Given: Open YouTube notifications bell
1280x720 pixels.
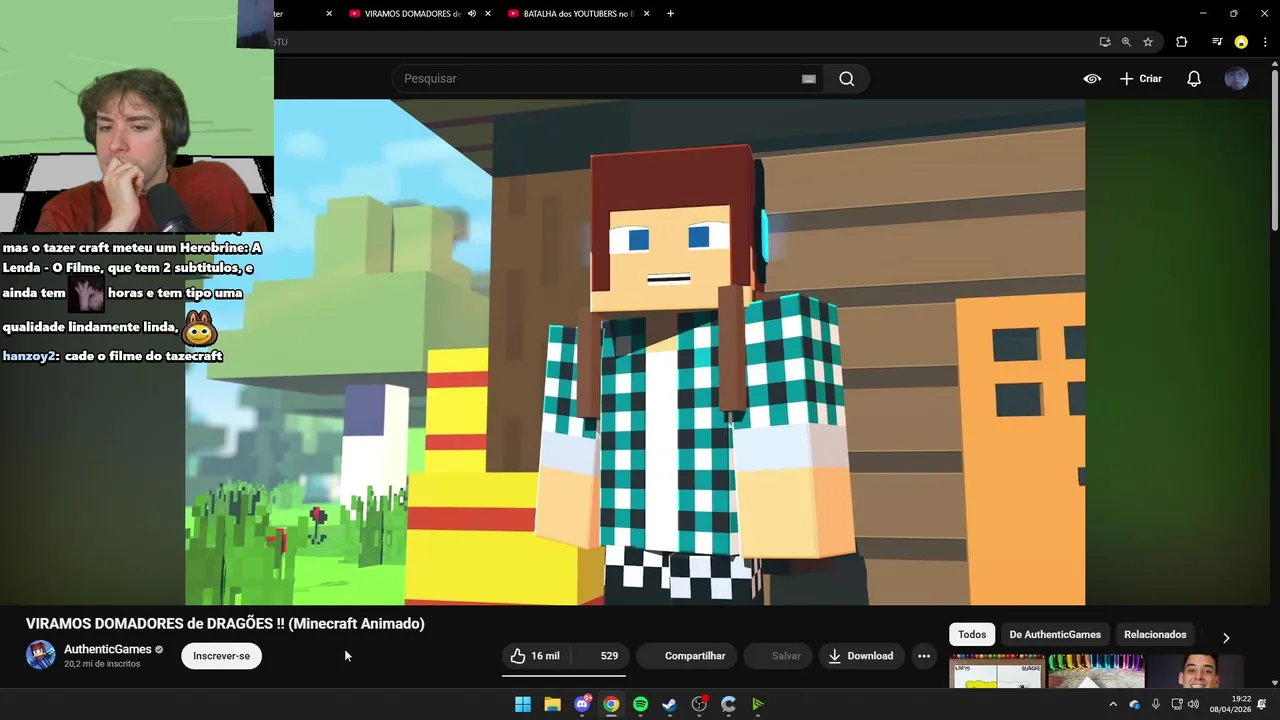Looking at the screenshot, I should click(x=1194, y=79).
